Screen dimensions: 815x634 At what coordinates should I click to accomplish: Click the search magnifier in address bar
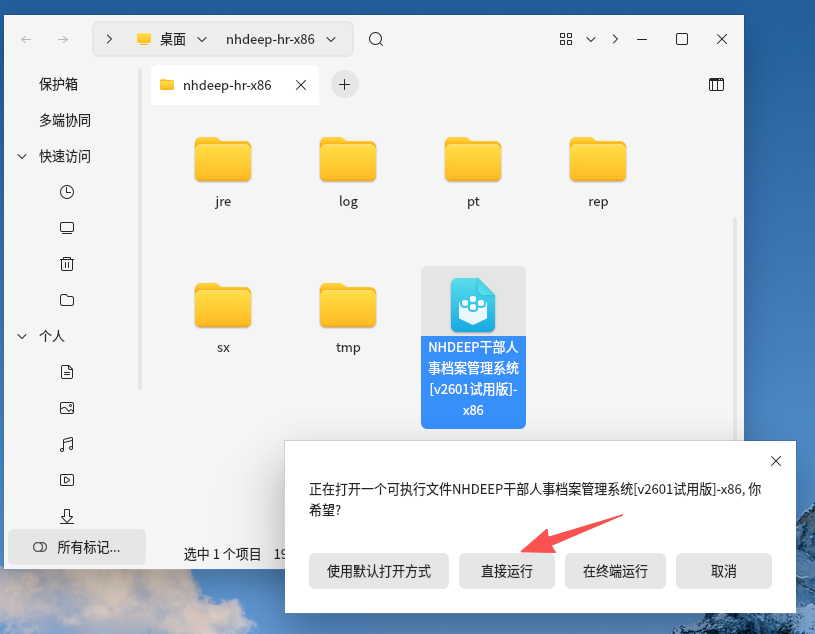pyautogui.click(x=375, y=39)
